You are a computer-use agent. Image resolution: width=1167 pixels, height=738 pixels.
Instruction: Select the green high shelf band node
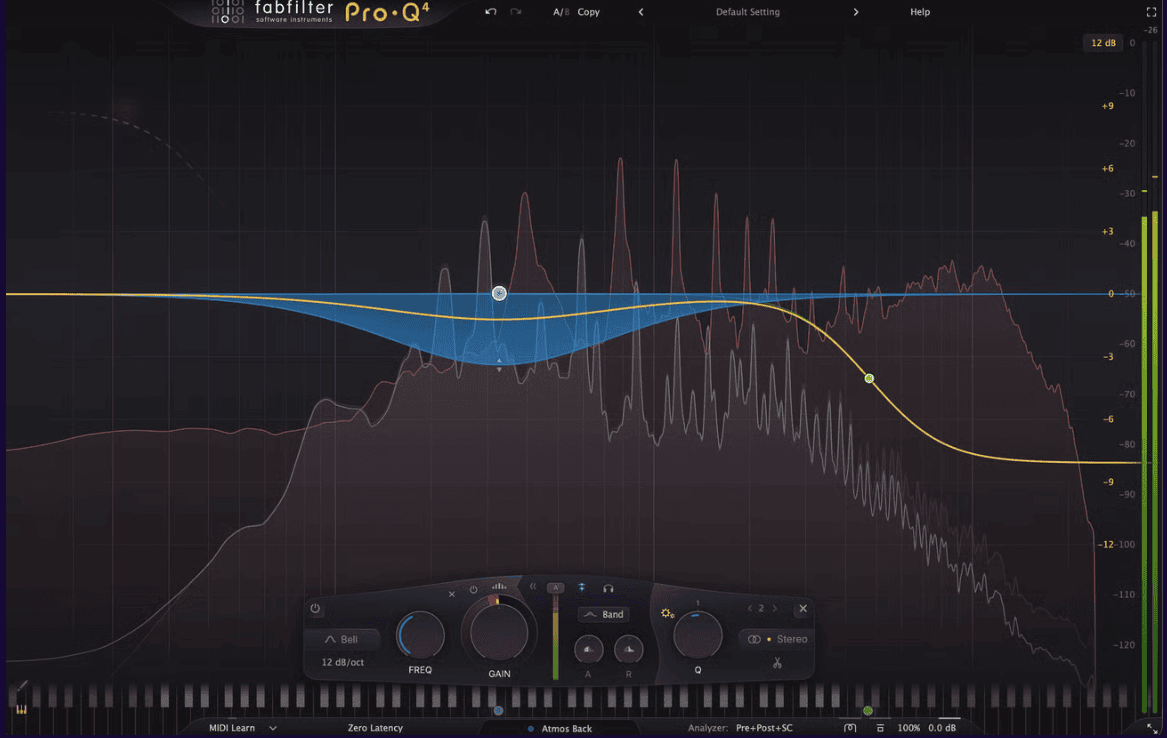click(x=869, y=379)
